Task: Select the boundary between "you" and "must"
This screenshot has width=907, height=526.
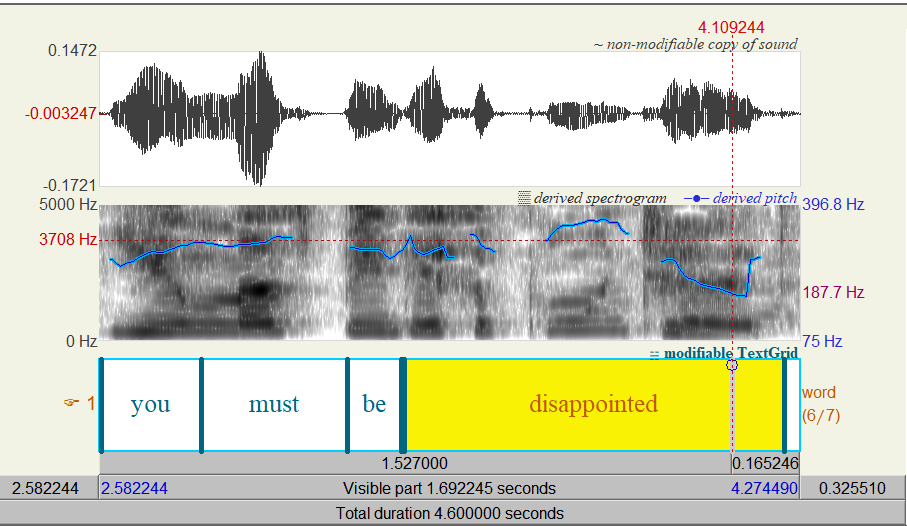Action: pos(201,404)
